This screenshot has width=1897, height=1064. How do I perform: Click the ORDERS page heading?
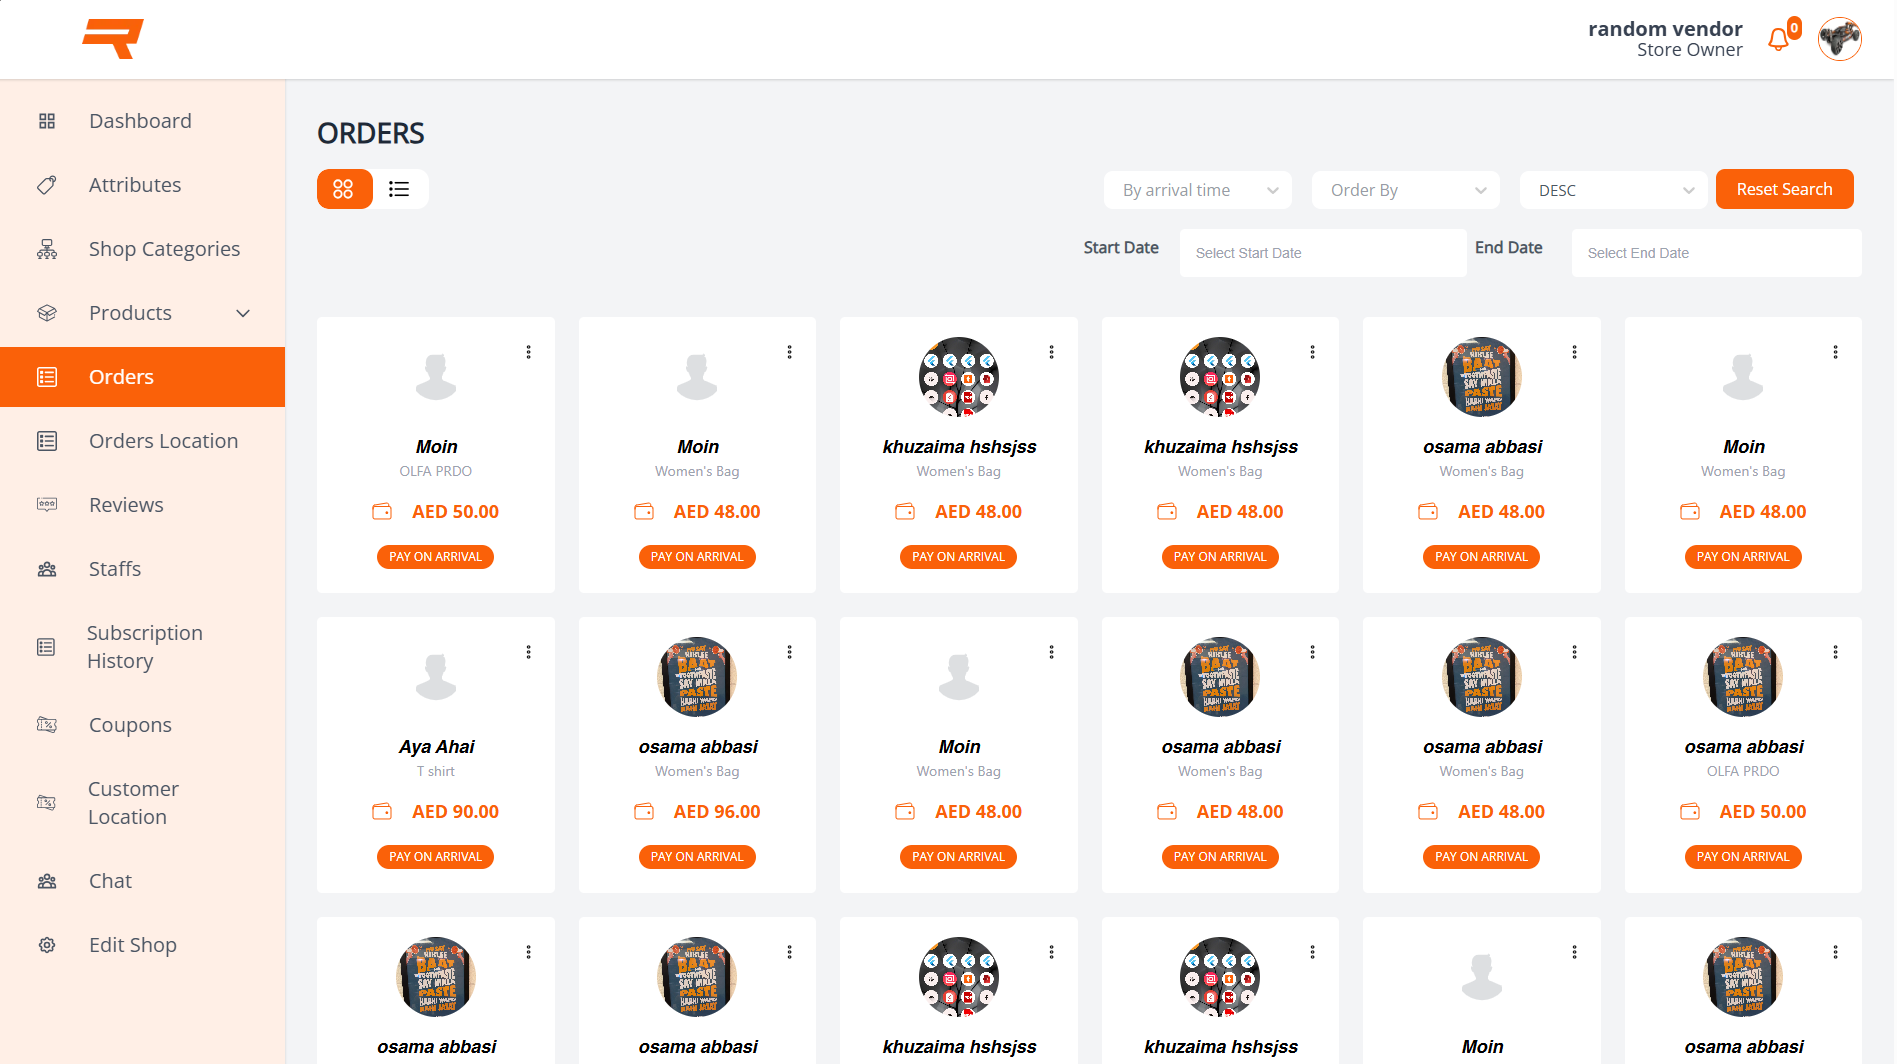(x=371, y=133)
